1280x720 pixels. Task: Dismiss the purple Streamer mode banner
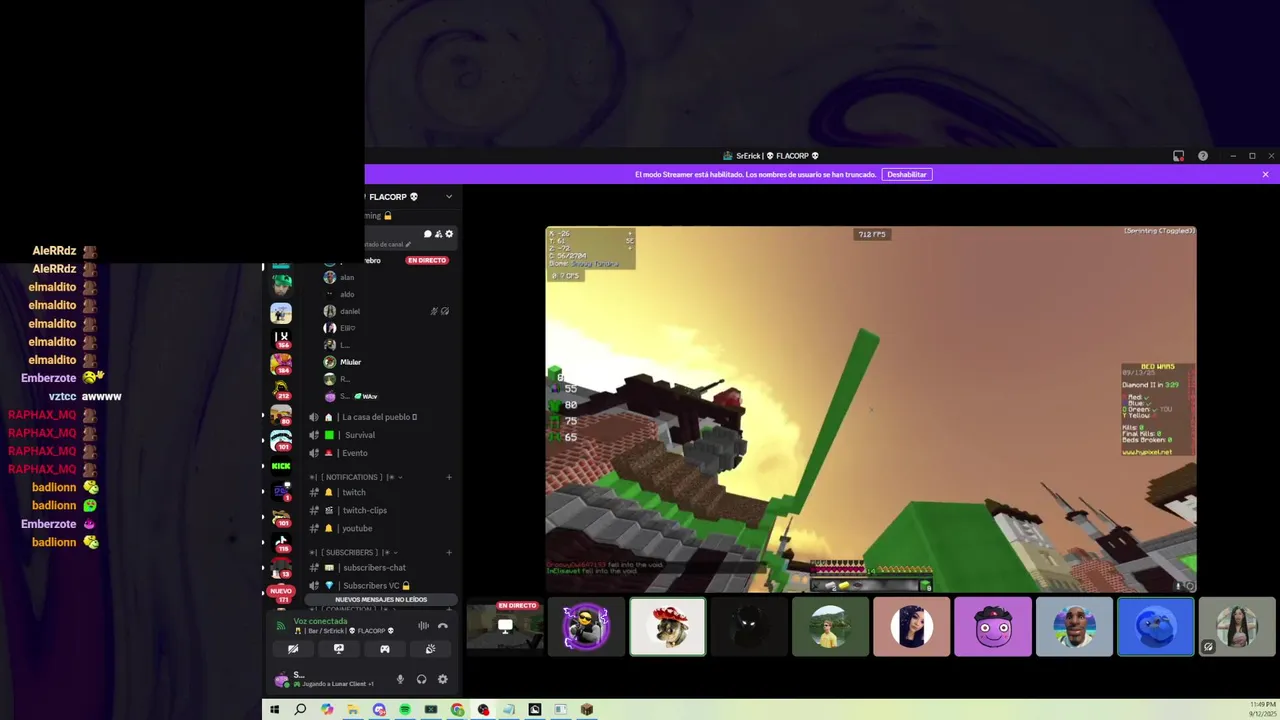coord(1265,174)
